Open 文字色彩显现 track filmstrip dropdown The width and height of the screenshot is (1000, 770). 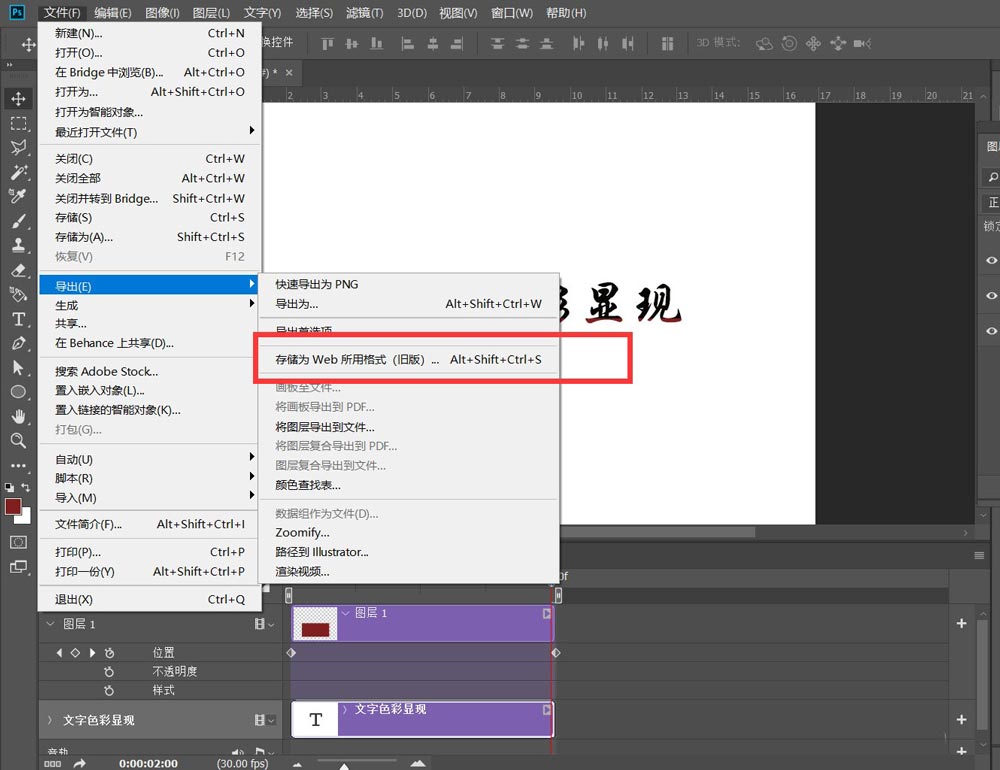pos(264,720)
